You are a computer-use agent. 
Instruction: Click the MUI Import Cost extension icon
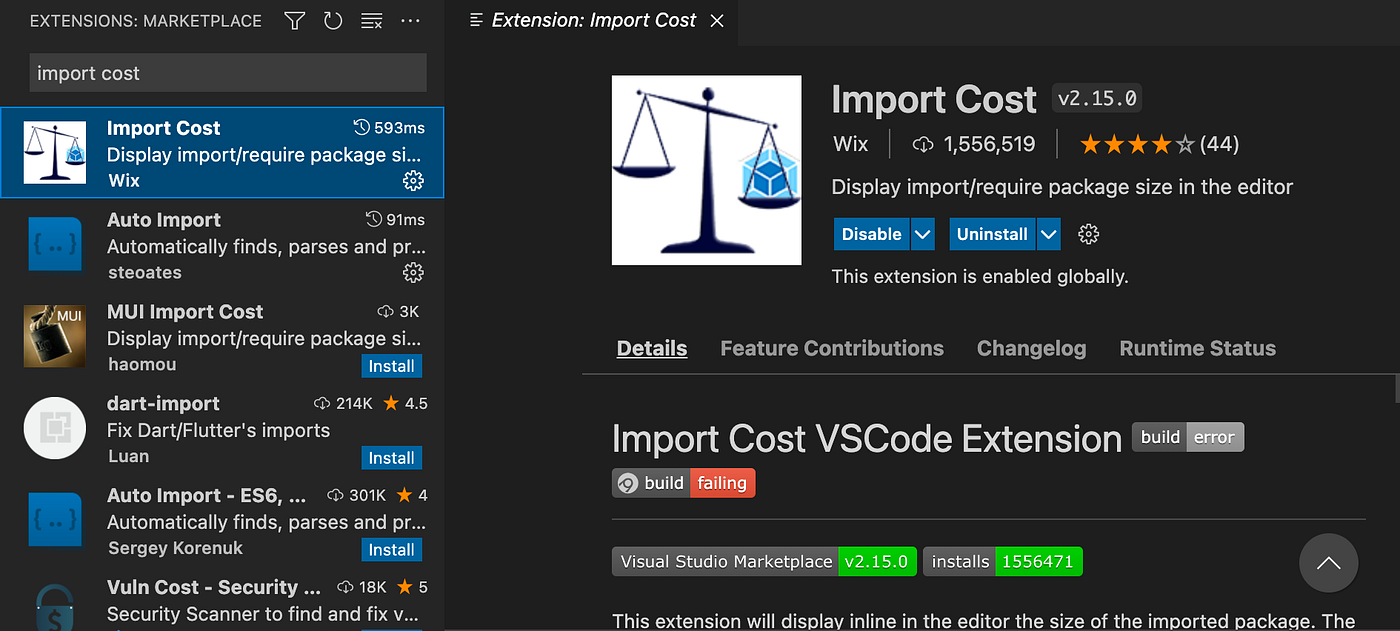(55, 336)
